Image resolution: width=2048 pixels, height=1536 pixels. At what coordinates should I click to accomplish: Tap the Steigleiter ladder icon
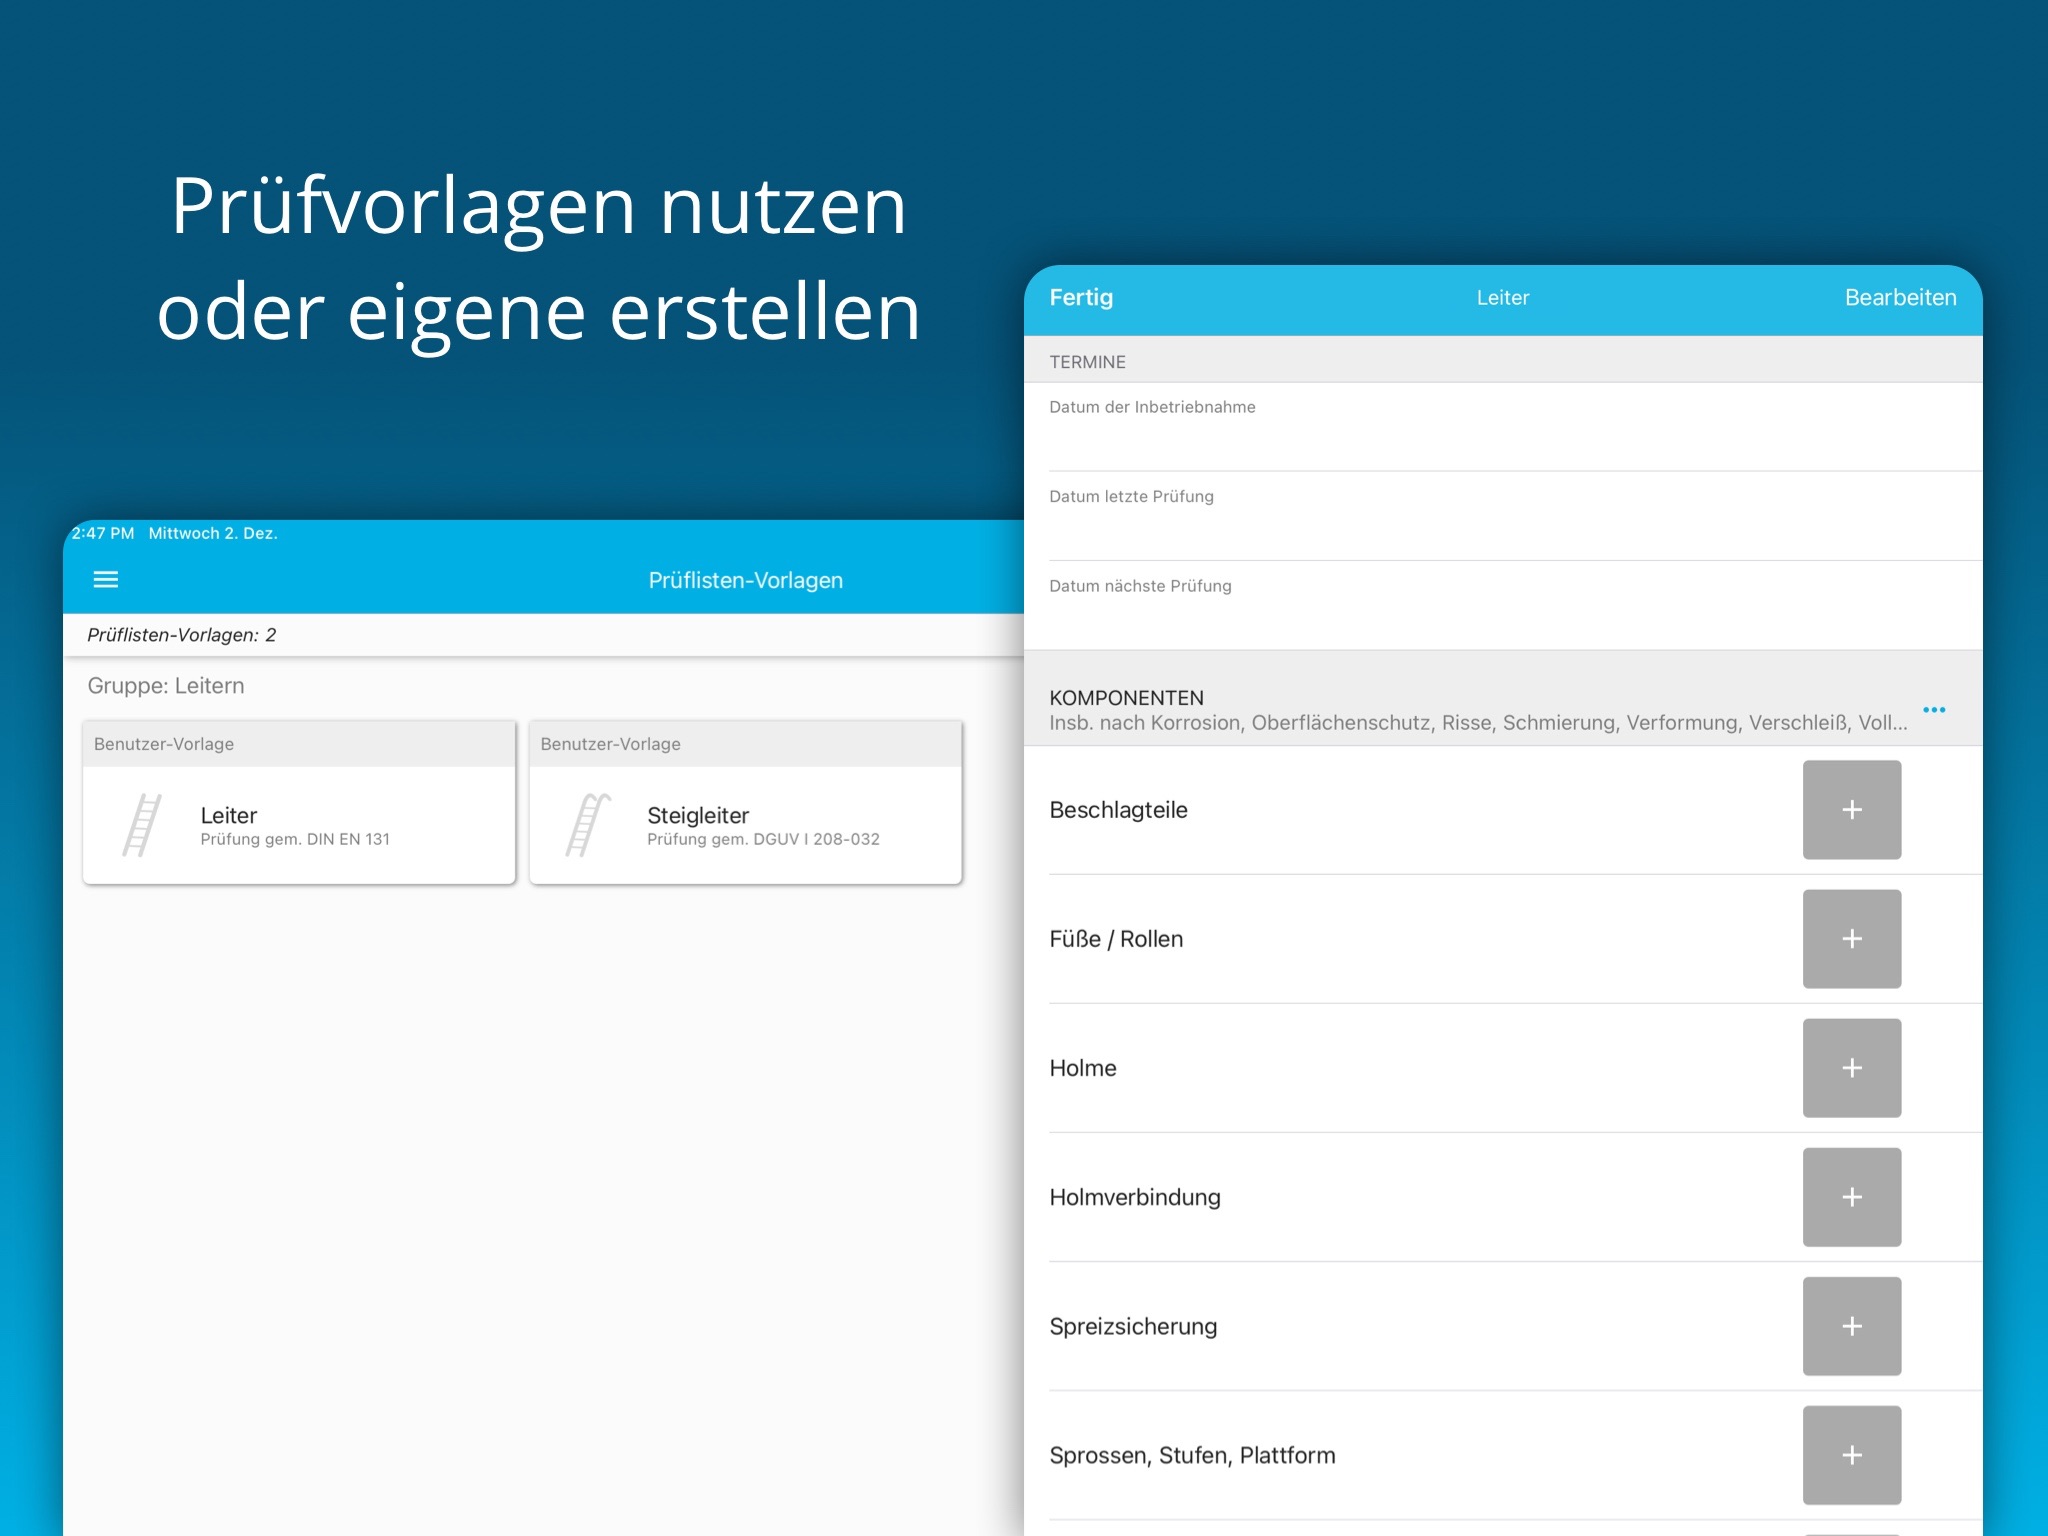[588, 825]
